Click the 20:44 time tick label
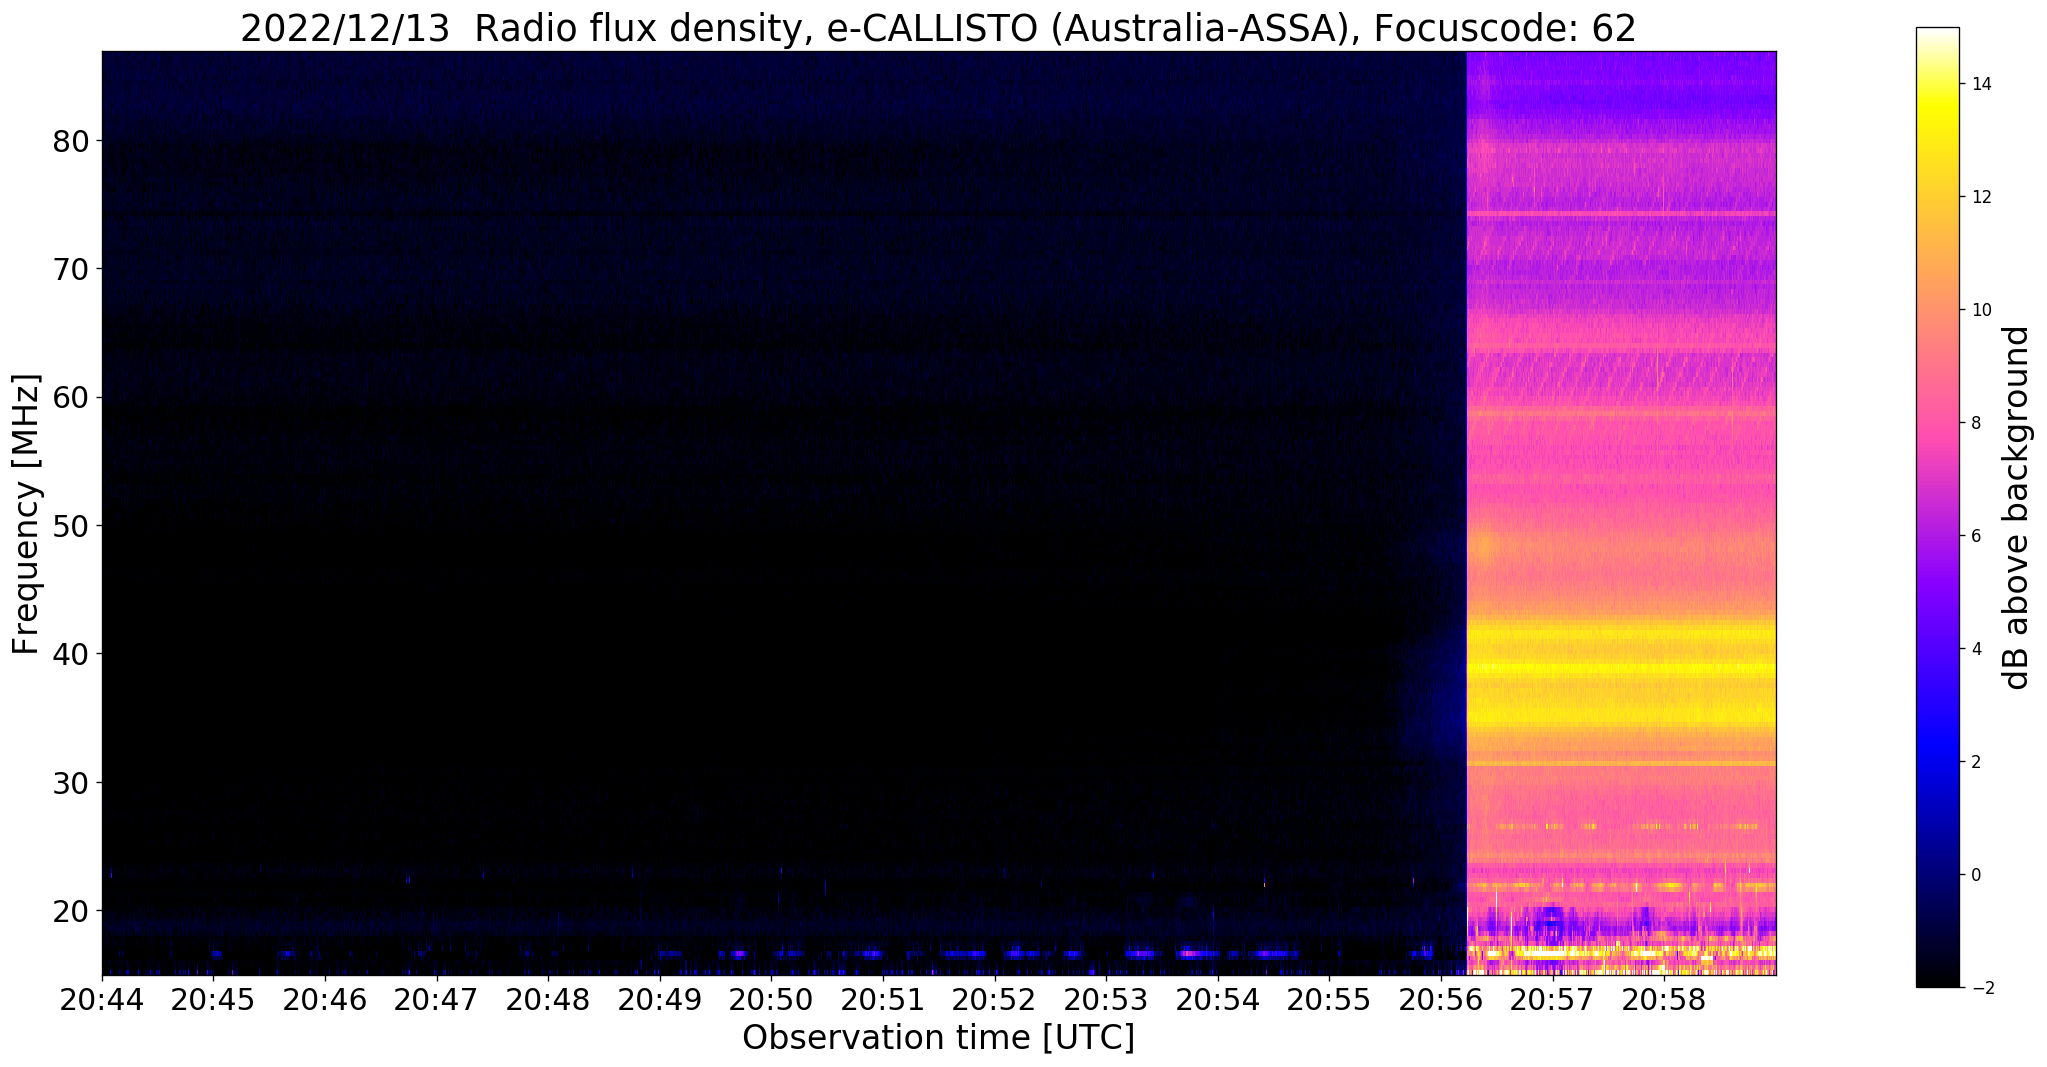 (x=102, y=999)
